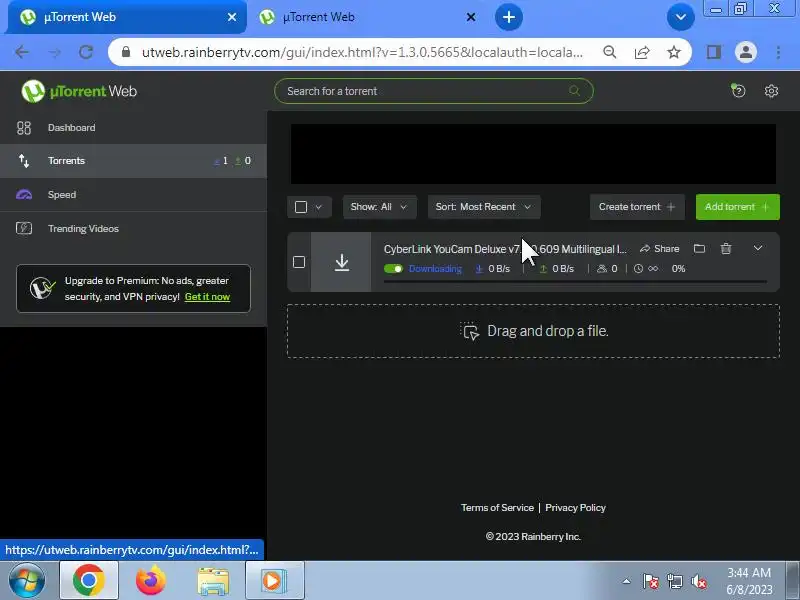
Task: Open Chrome tab search dropdown
Action: tap(680, 17)
